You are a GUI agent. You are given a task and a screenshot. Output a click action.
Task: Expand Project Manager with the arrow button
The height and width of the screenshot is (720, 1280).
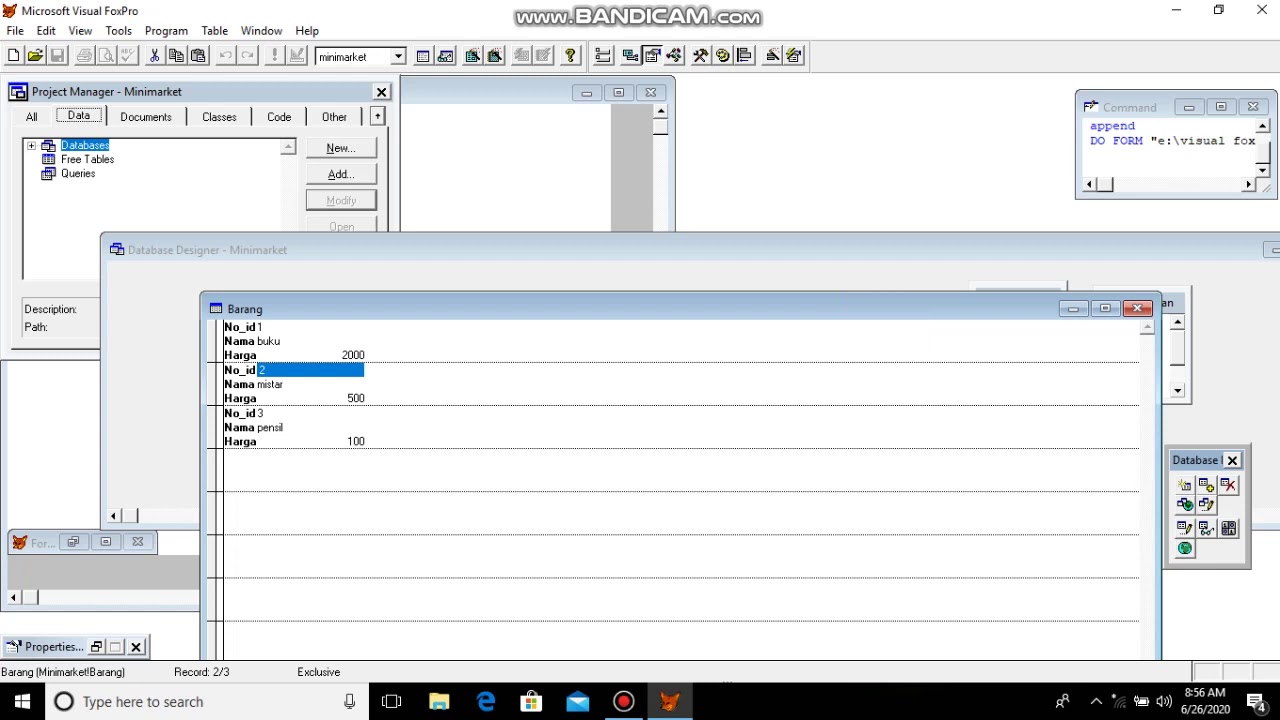point(377,117)
